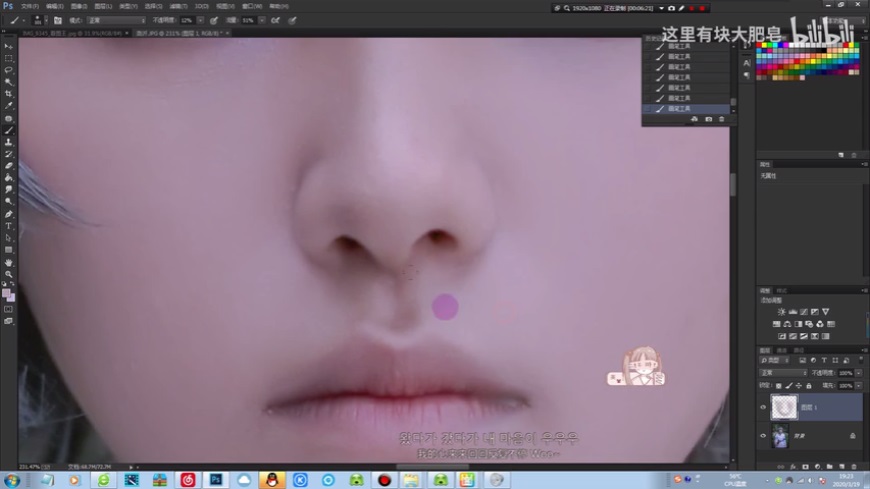Switch to the IMG_9345 document tab
Viewport: 870px width, 489px height.
(x=72, y=33)
